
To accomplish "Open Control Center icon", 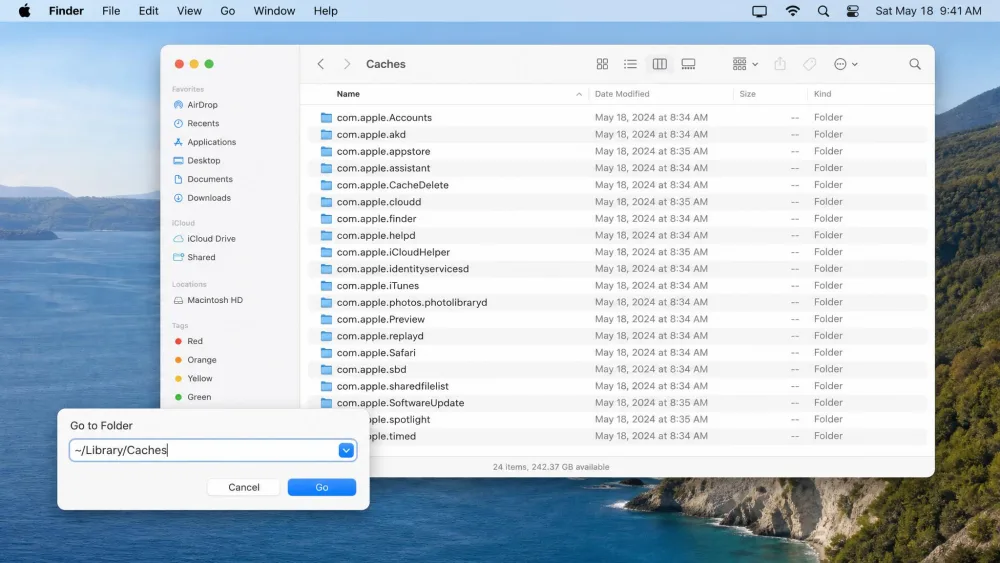I will pos(853,11).
